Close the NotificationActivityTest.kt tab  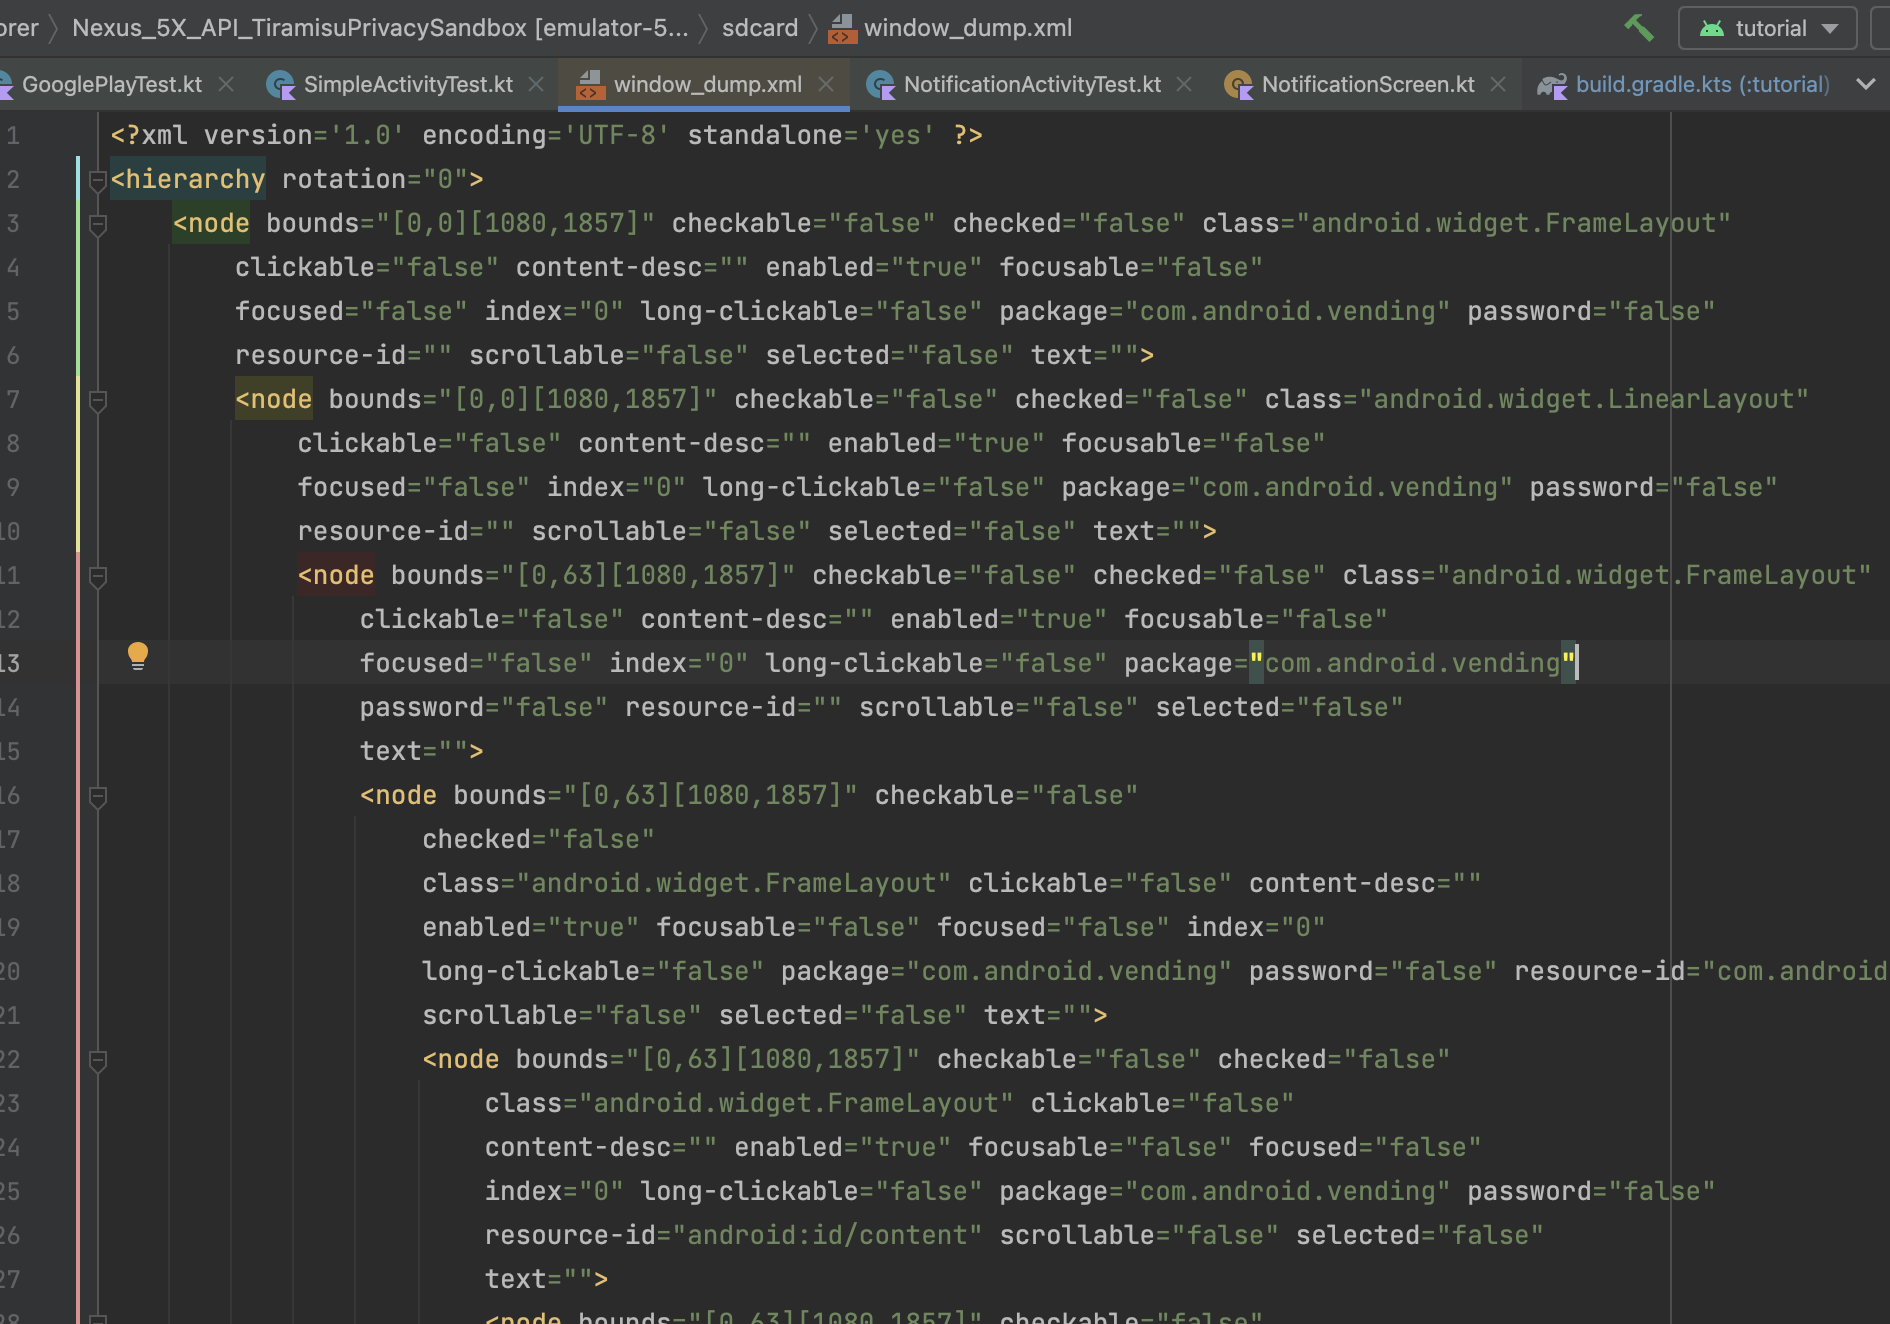[x=1185, y=85]
